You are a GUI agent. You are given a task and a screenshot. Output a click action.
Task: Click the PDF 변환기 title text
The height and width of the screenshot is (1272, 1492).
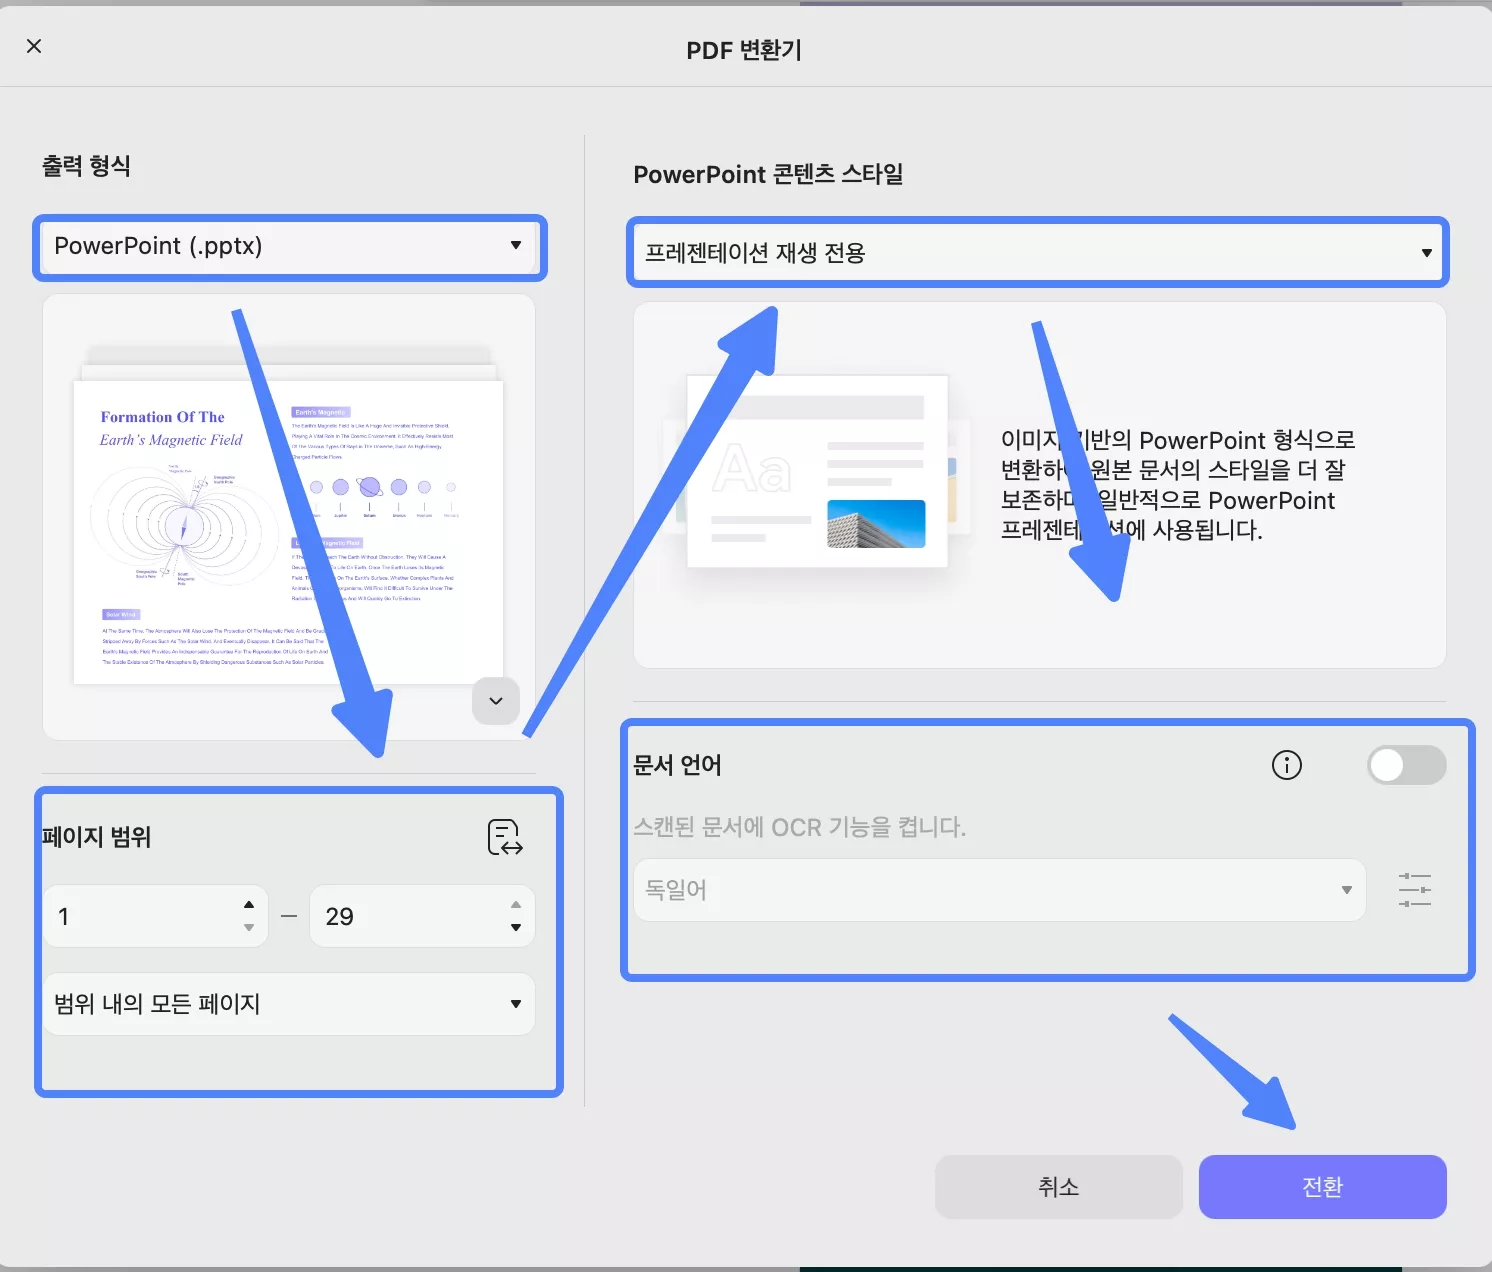744,50
